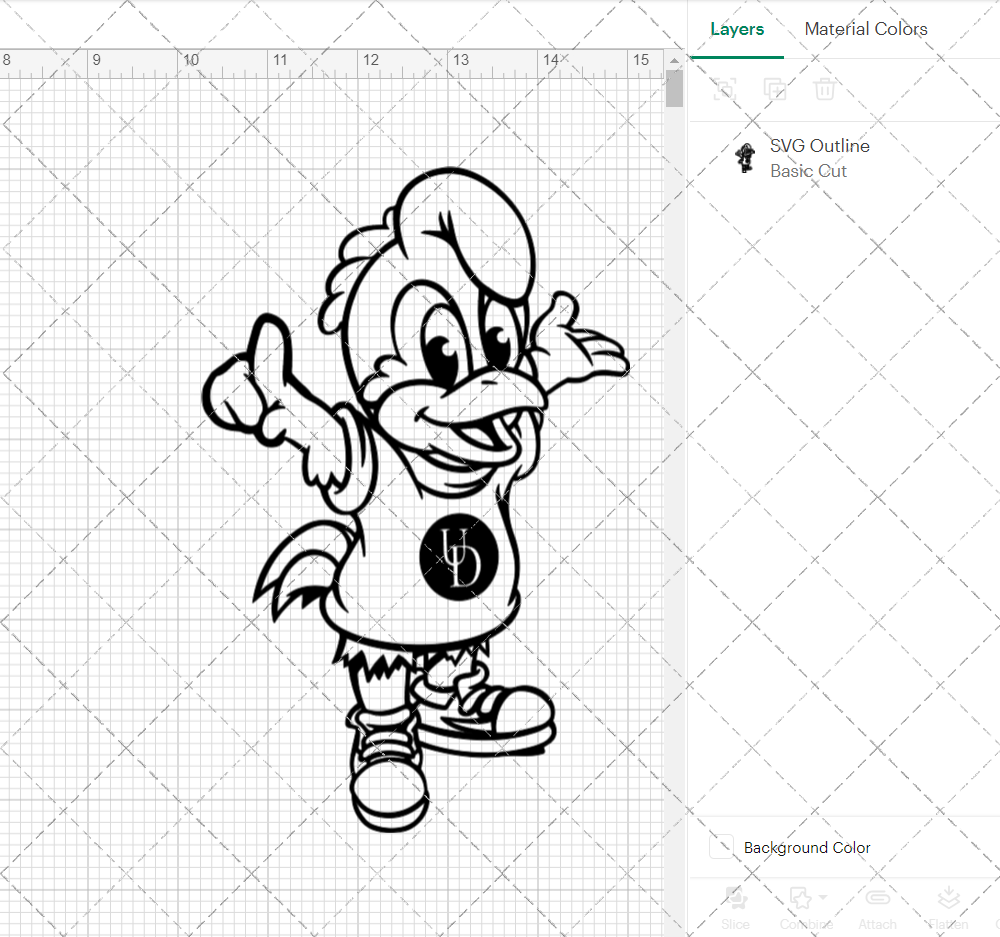Click the Background Color label

click(x=807, y=848)
